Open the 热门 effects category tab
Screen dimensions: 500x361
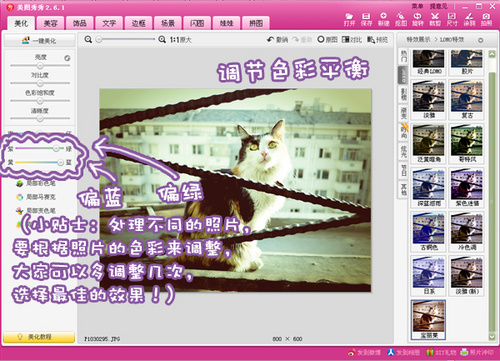pos(403,56)
